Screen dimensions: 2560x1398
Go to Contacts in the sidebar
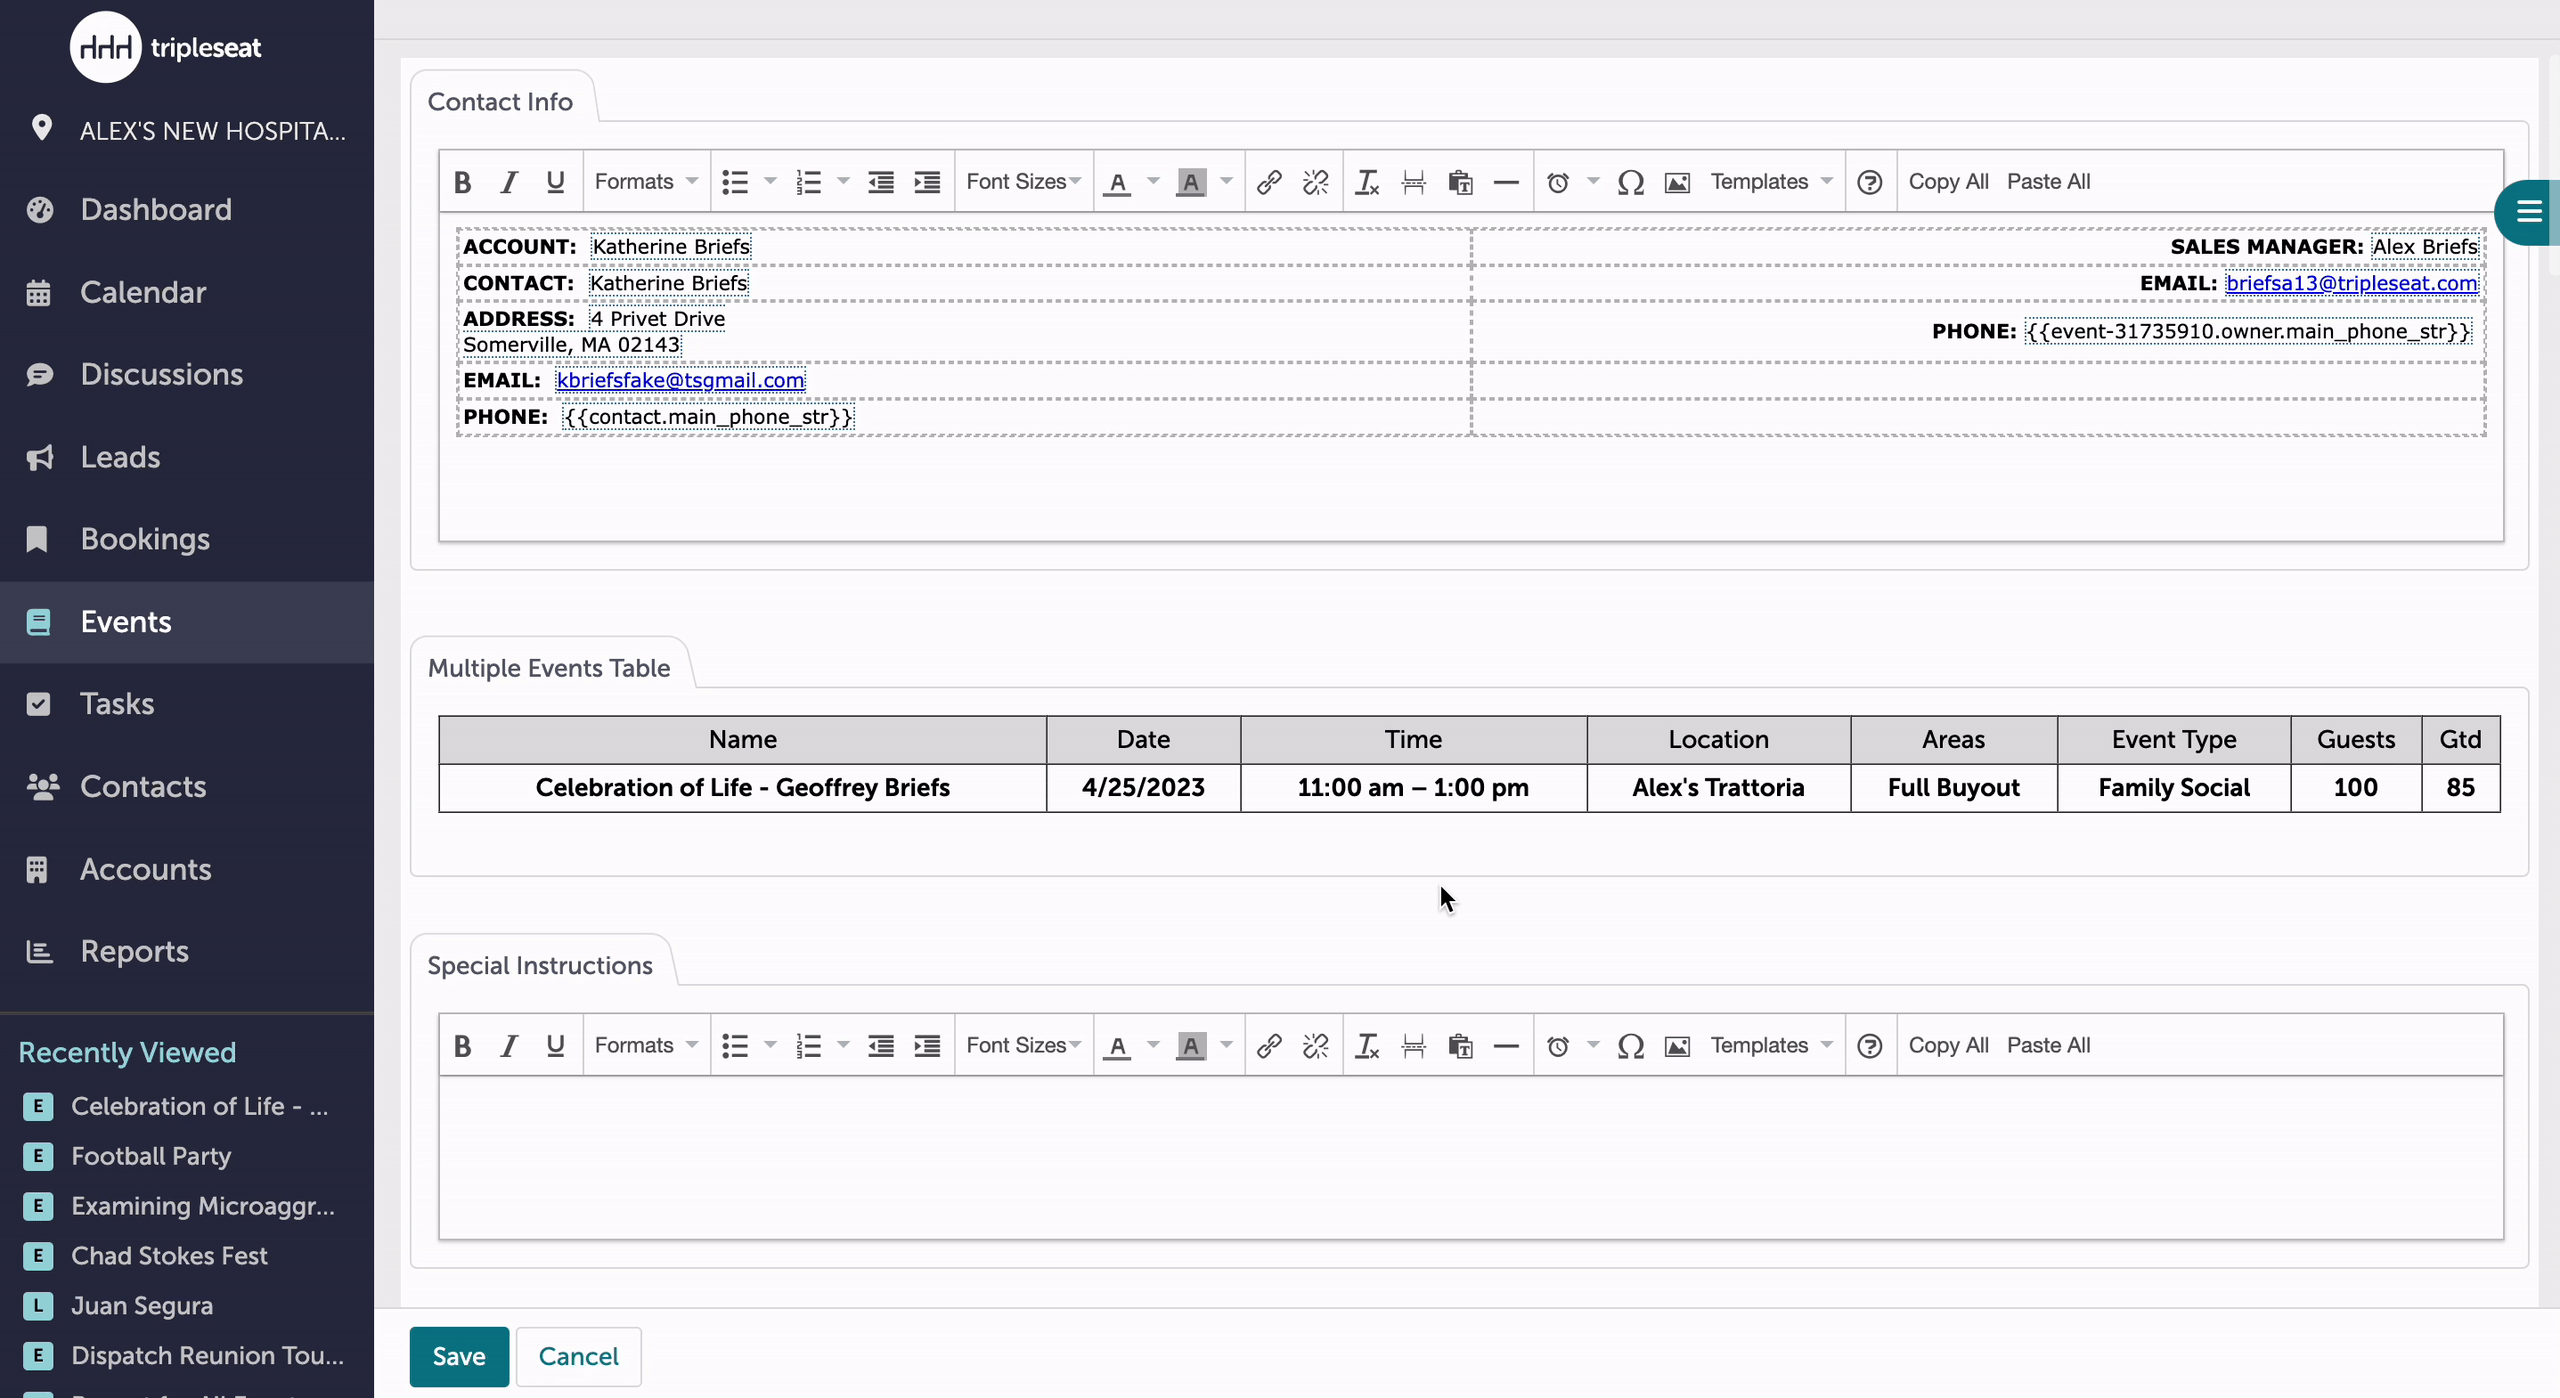tap(187, 787)
